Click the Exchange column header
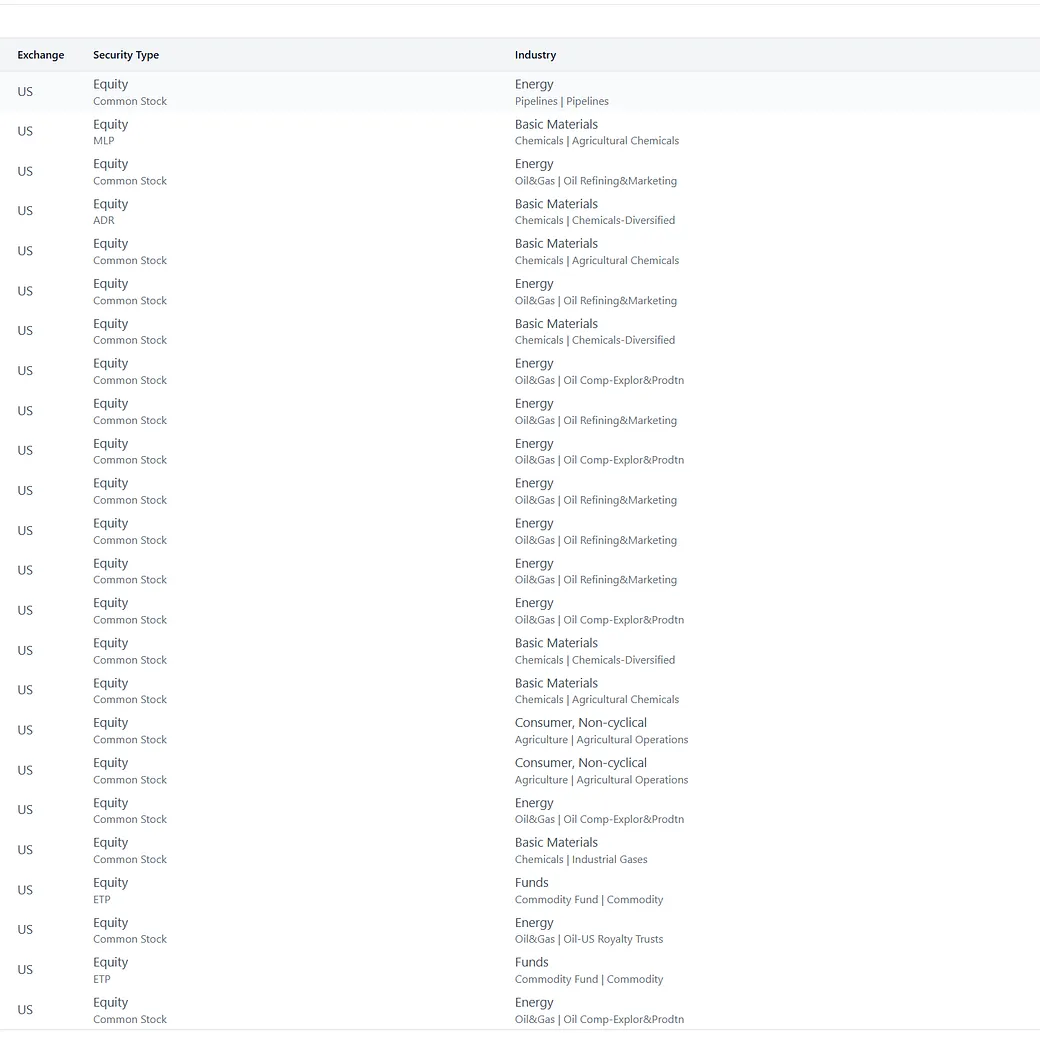 click(x=41, y=55)
